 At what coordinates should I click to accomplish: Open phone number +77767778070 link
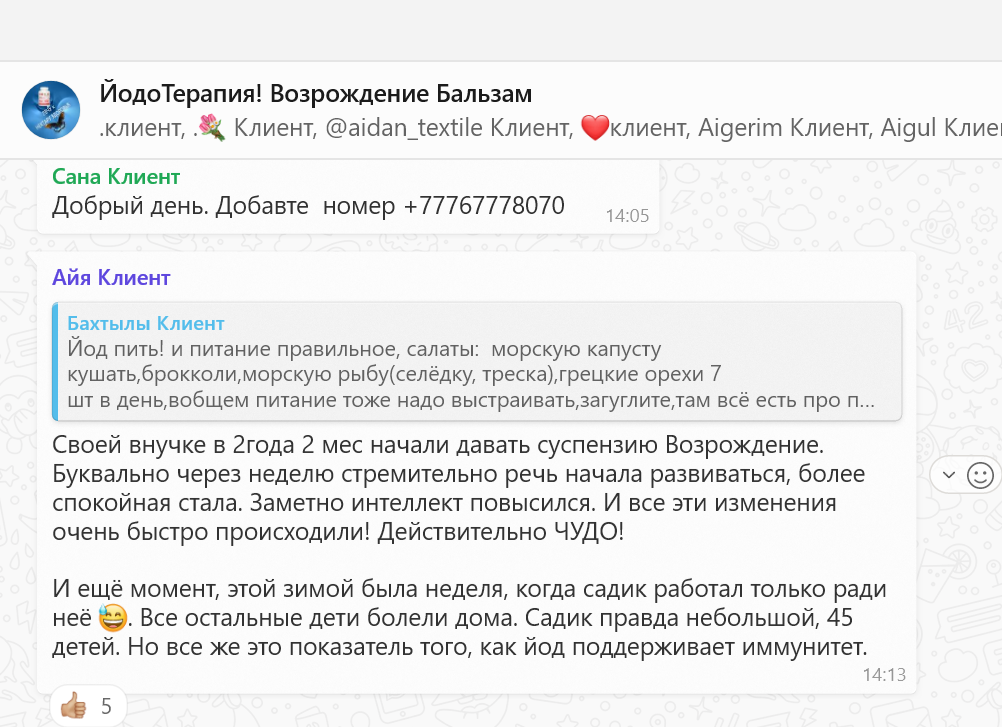click(484, 206)
